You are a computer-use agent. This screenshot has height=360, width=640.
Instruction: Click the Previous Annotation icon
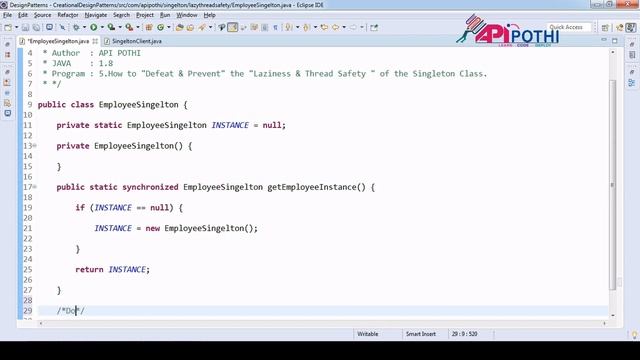point(306,27)
